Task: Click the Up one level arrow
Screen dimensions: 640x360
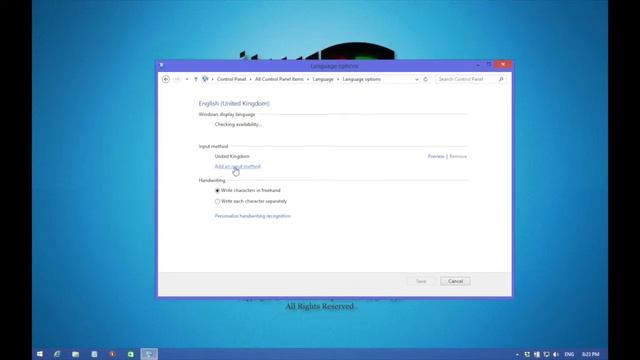Action: 196,79
